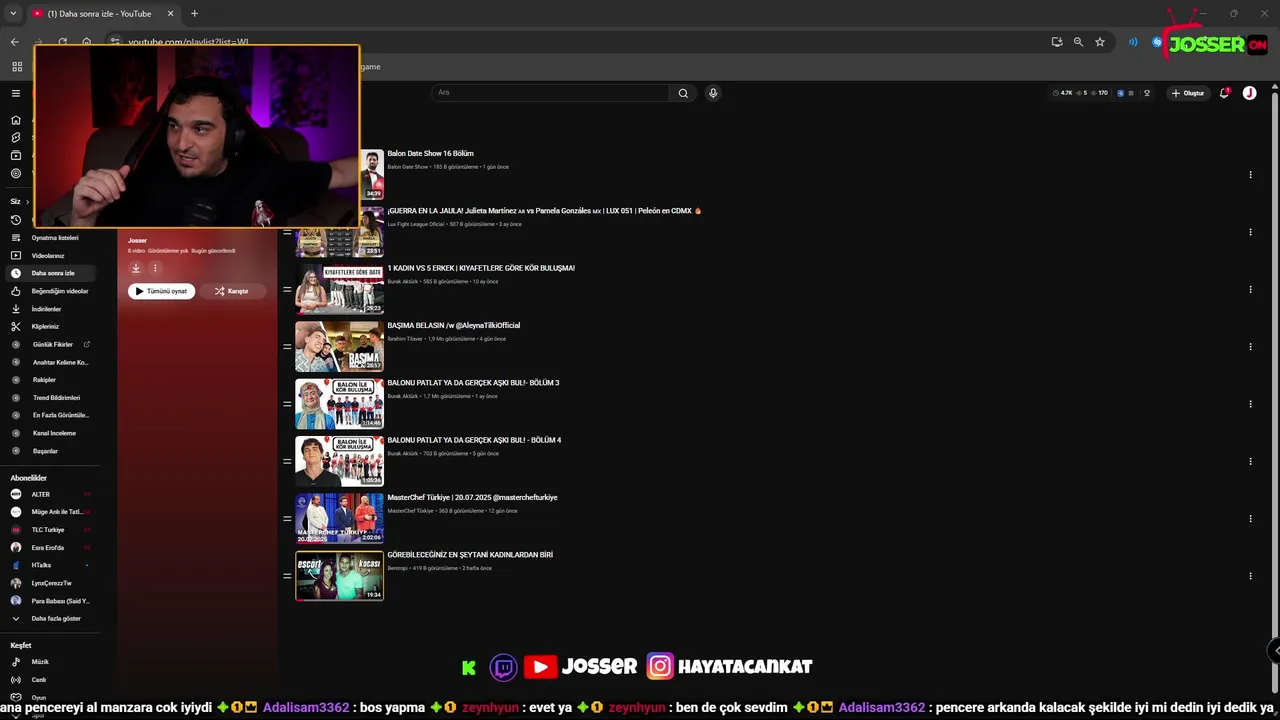Open Beğendiğim videolar in the sidebar
This screenshot has height=720, width=1280.
point(60,291)
